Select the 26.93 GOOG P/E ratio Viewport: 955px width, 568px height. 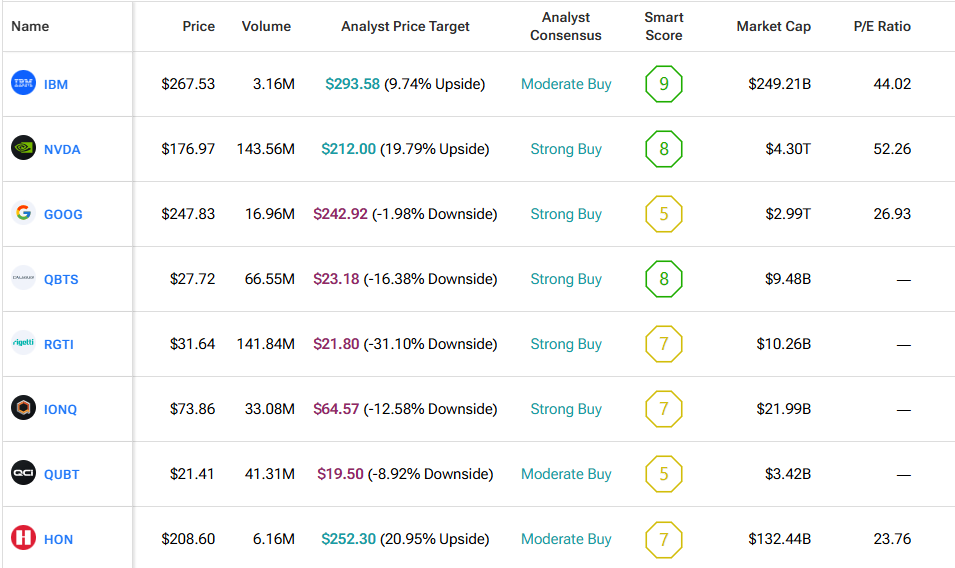[892, 214]
